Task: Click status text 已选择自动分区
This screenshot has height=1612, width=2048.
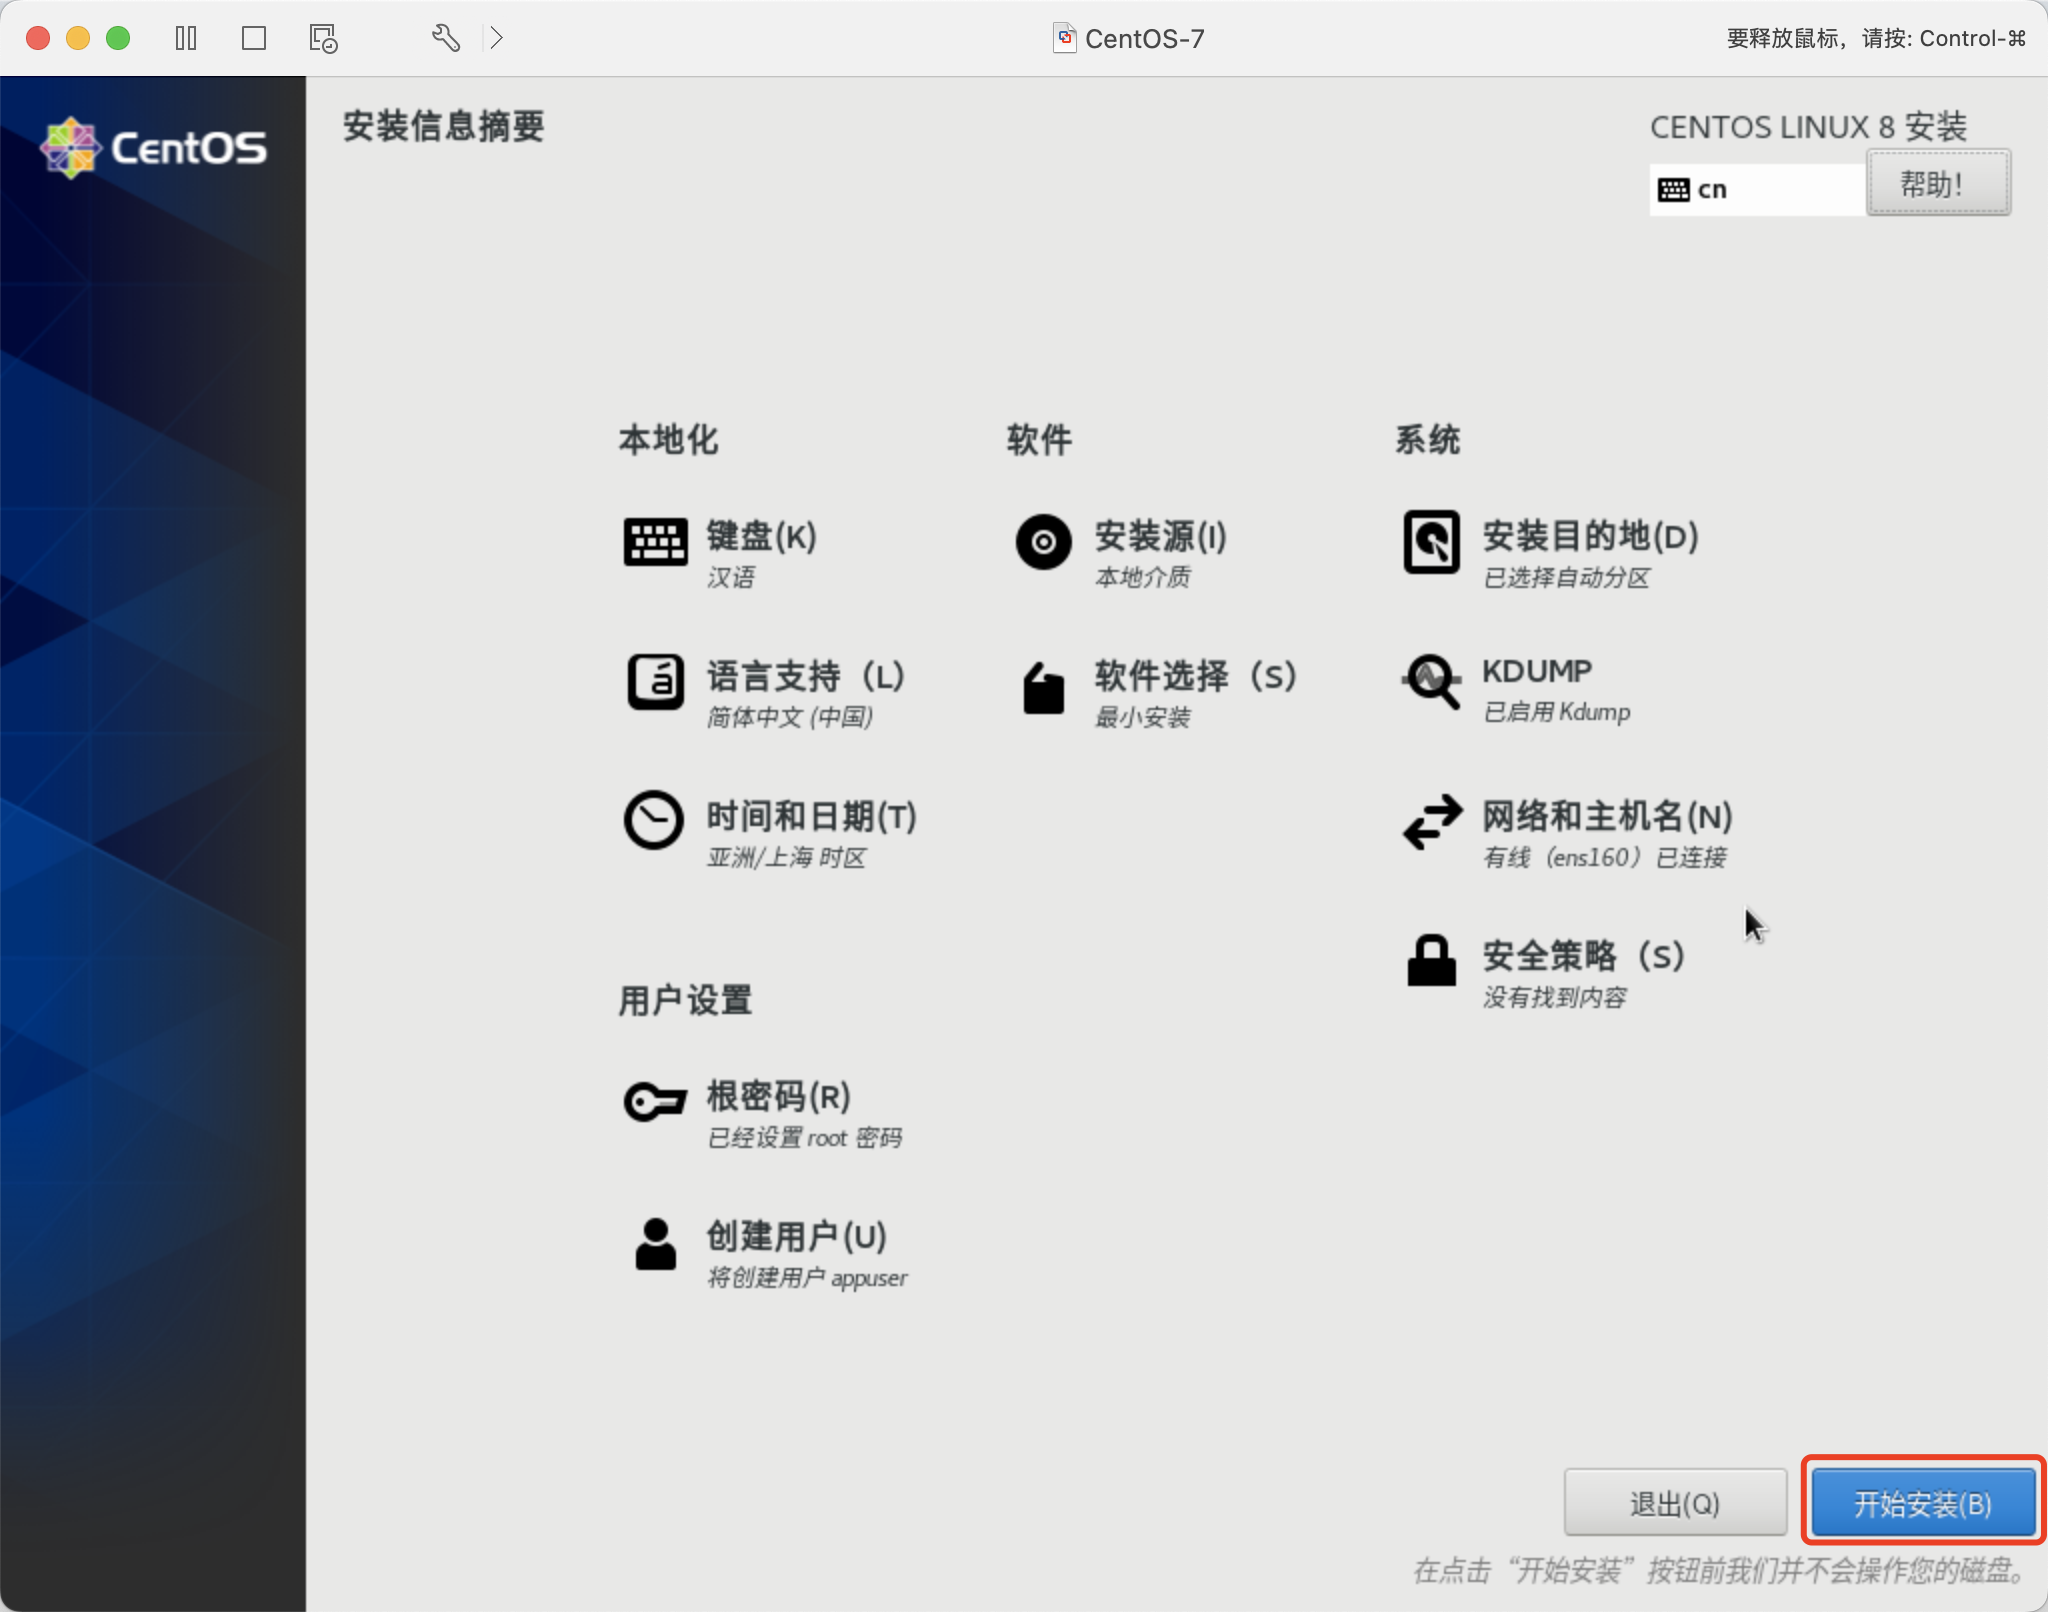Action: 1566,577
